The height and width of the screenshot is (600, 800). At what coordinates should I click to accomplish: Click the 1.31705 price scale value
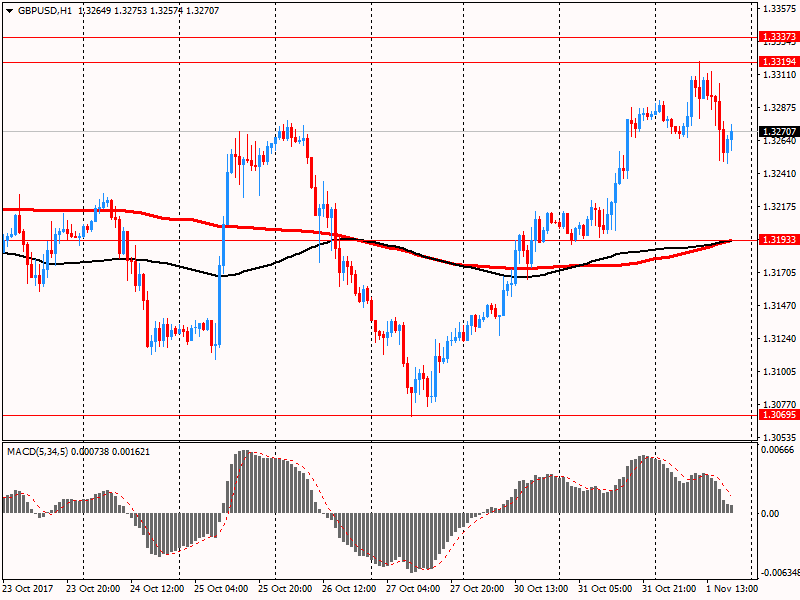point(779,273)
